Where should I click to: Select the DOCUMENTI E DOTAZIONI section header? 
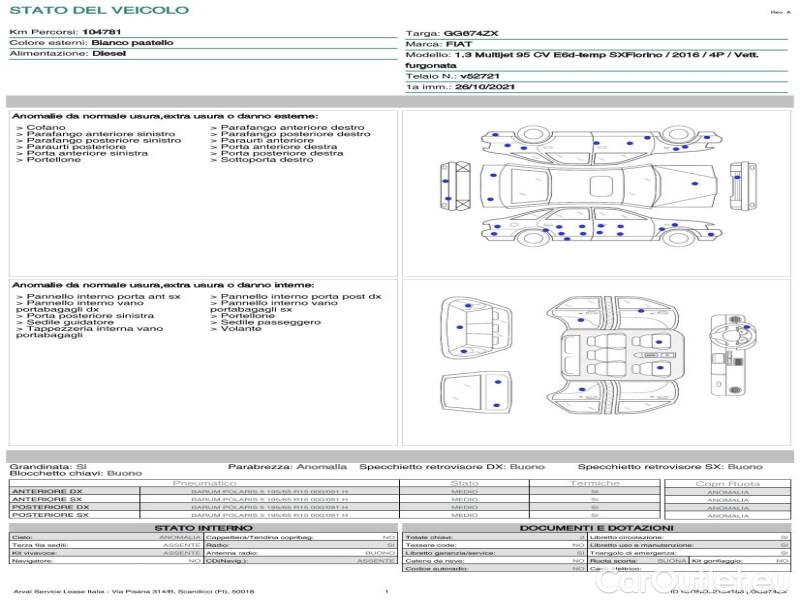point(595,527)
